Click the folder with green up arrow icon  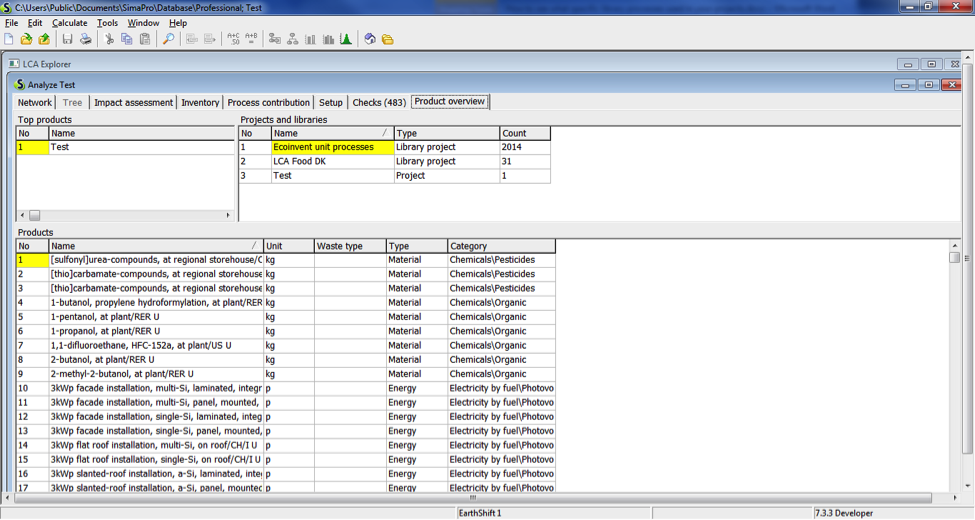(x=44, y=39)
